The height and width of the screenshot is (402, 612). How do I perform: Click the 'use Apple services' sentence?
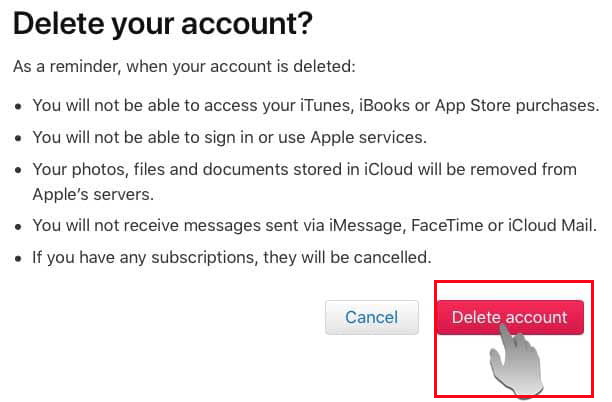230,138
